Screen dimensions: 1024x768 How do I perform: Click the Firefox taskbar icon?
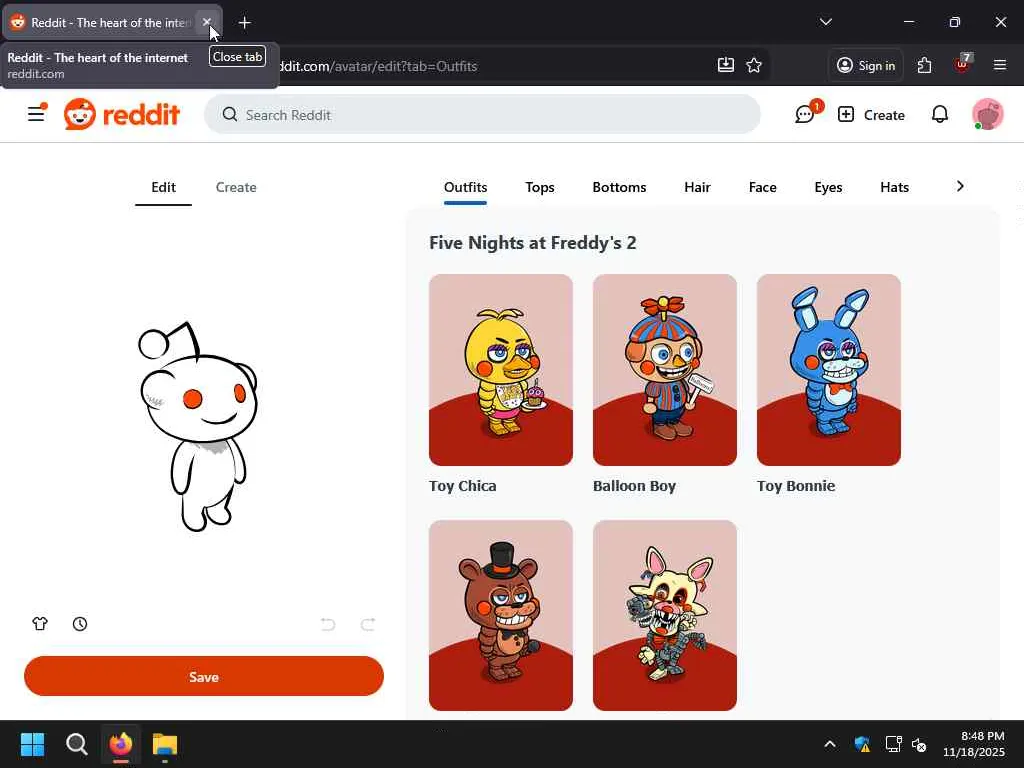121,744
